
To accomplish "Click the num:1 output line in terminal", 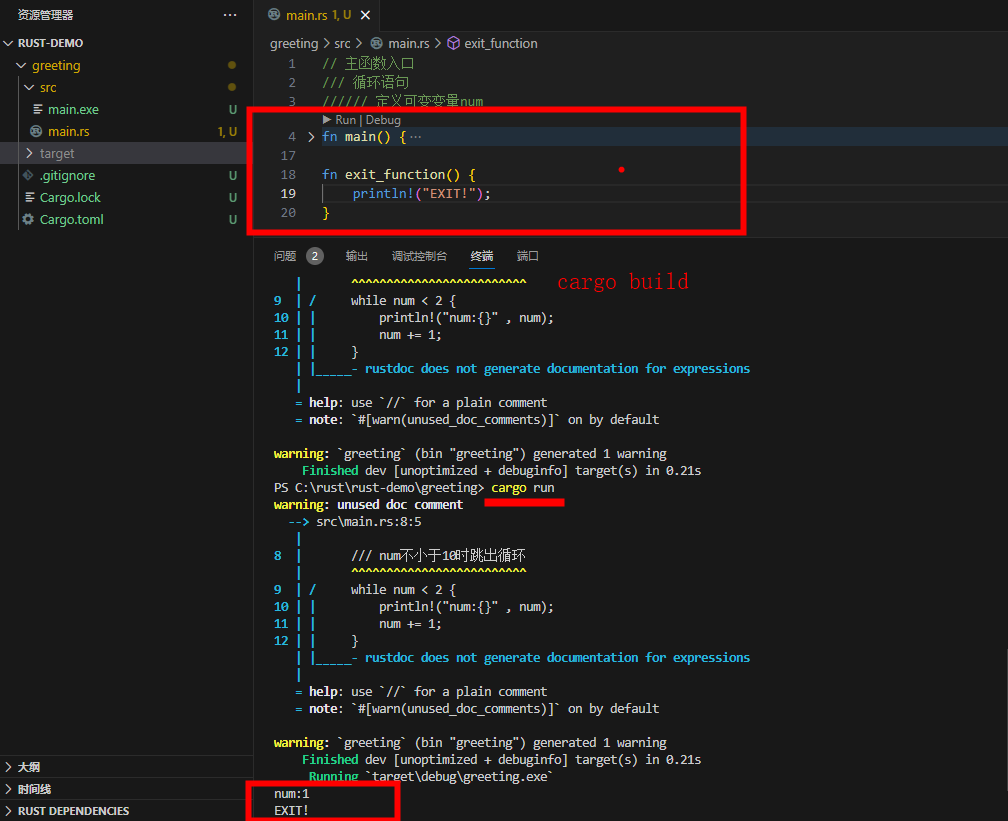I will pos(291,794).
